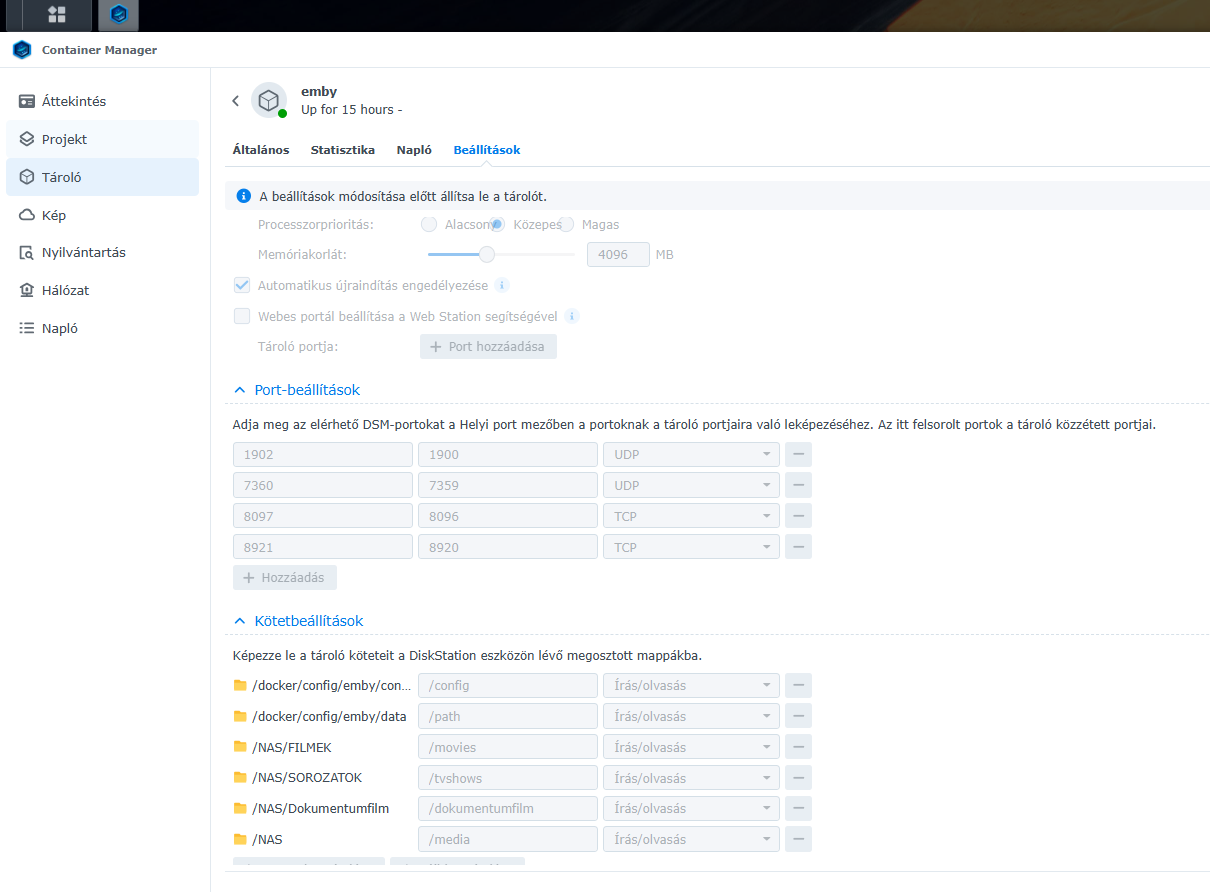
Task: Open permission dropdown for /movies volume
Action: pyautogui.click(x=691, y=748)
